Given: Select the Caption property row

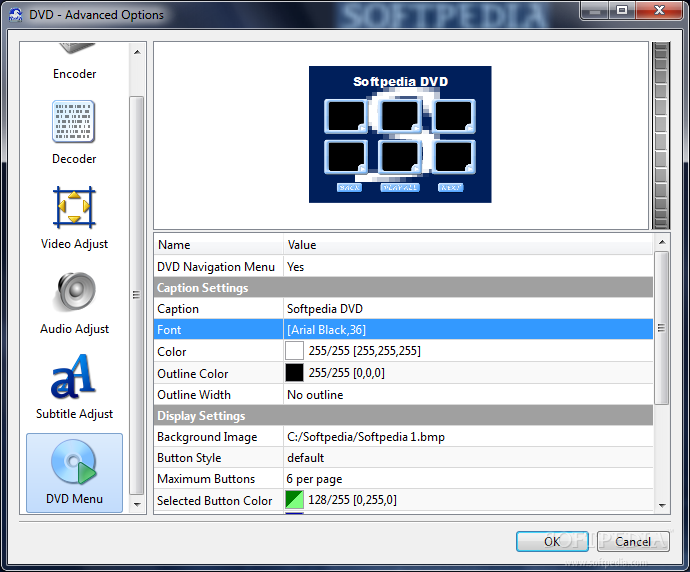Looking at the screenshot, I should point(403,309).
